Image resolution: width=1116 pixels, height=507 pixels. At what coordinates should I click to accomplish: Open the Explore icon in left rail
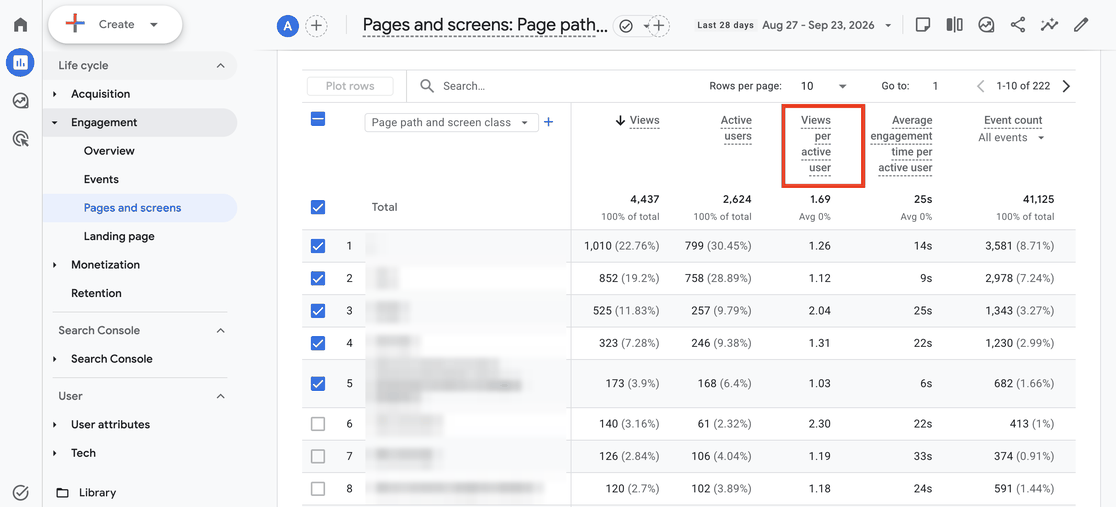[21, 101]
